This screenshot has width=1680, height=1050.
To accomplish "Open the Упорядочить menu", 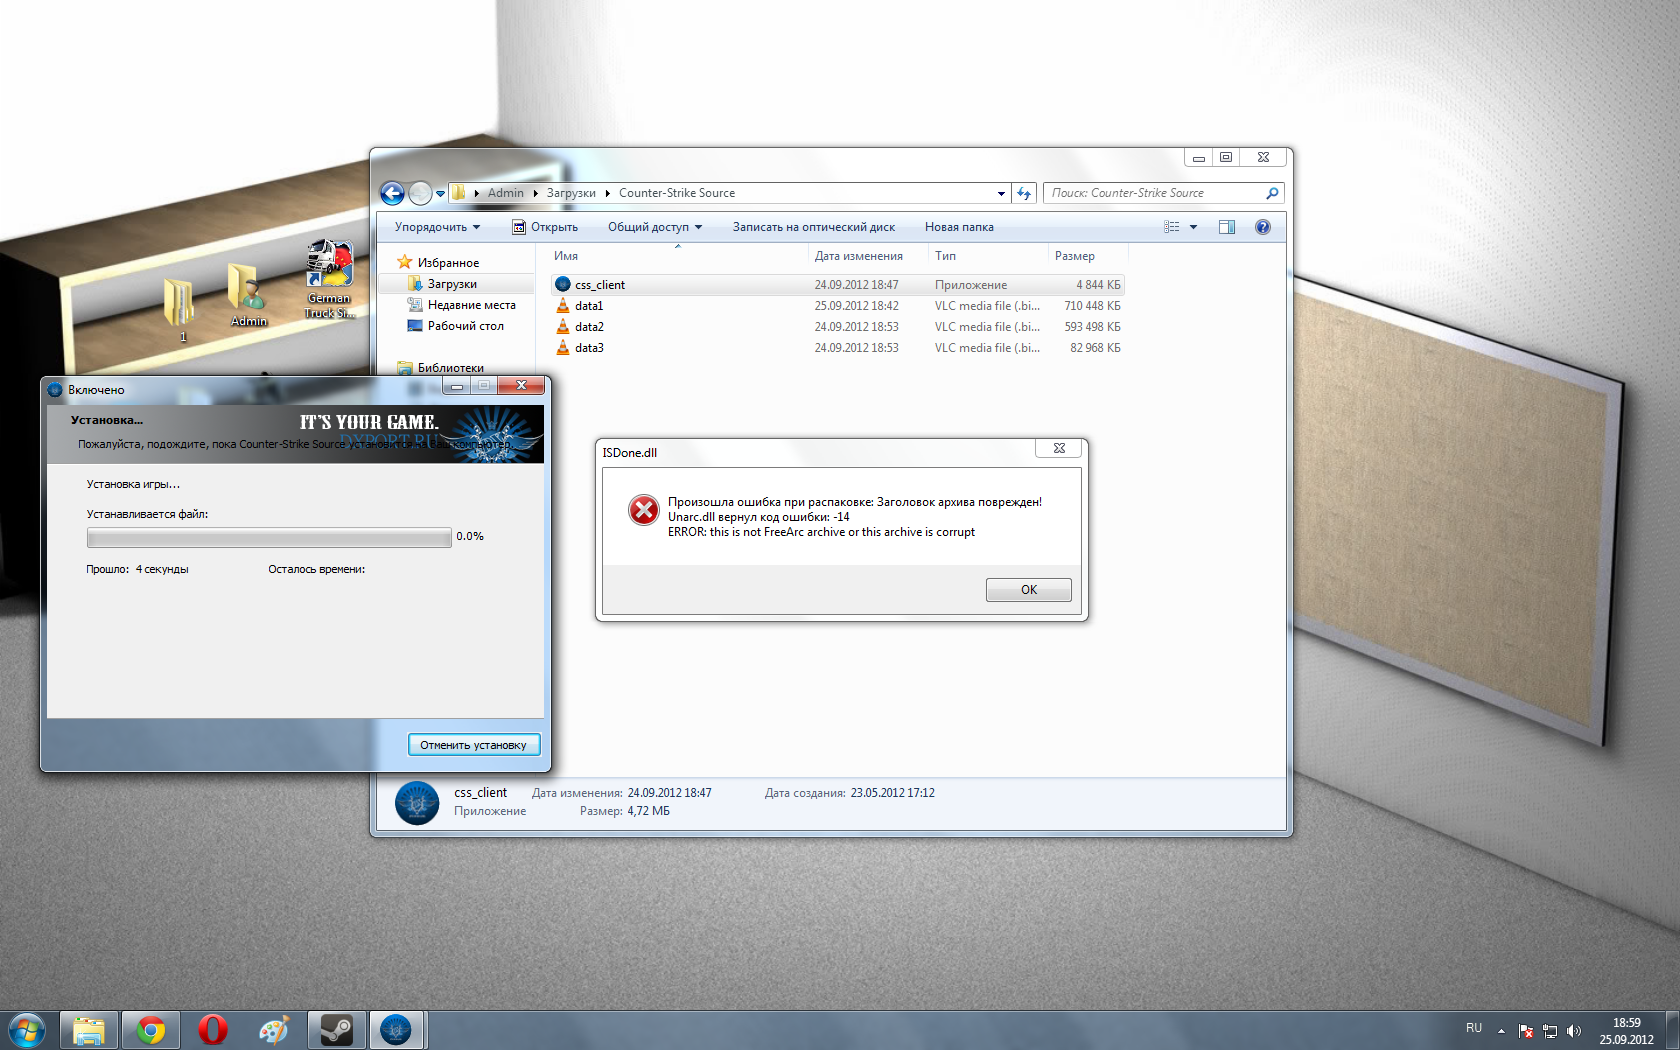I will (x=437, y=227).
